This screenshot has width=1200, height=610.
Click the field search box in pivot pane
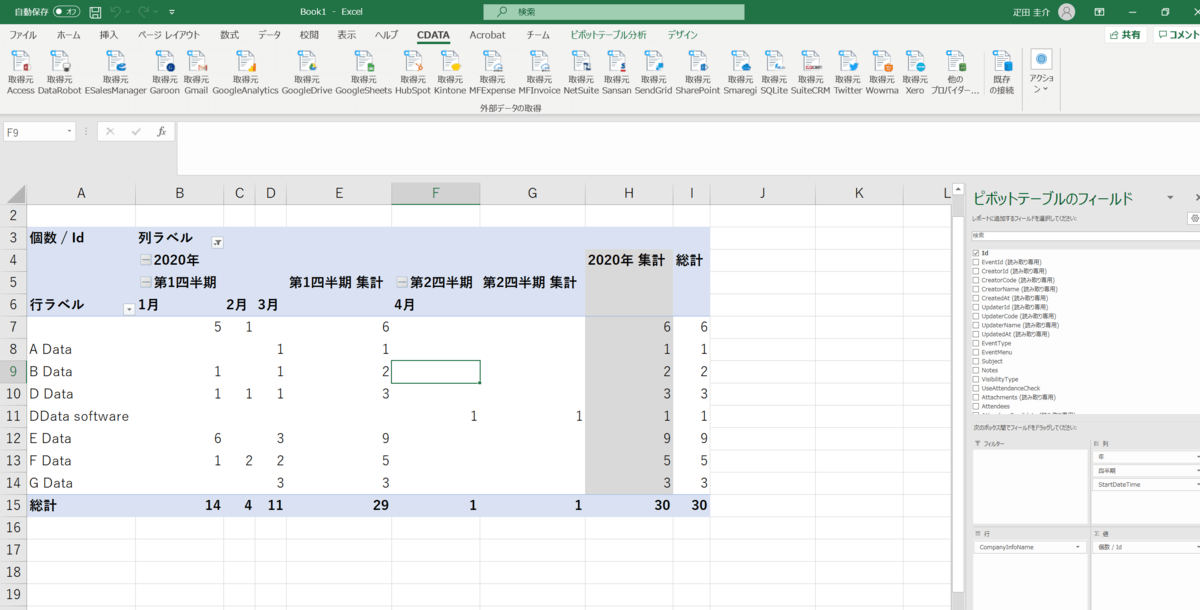(x=1086, y=235)
